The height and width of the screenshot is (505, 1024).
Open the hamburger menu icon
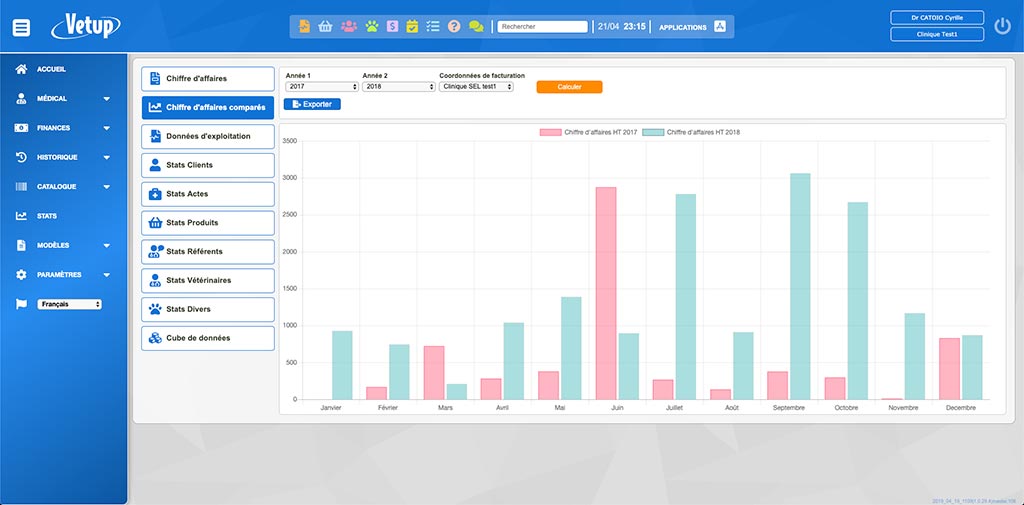(x=21, y=27)
